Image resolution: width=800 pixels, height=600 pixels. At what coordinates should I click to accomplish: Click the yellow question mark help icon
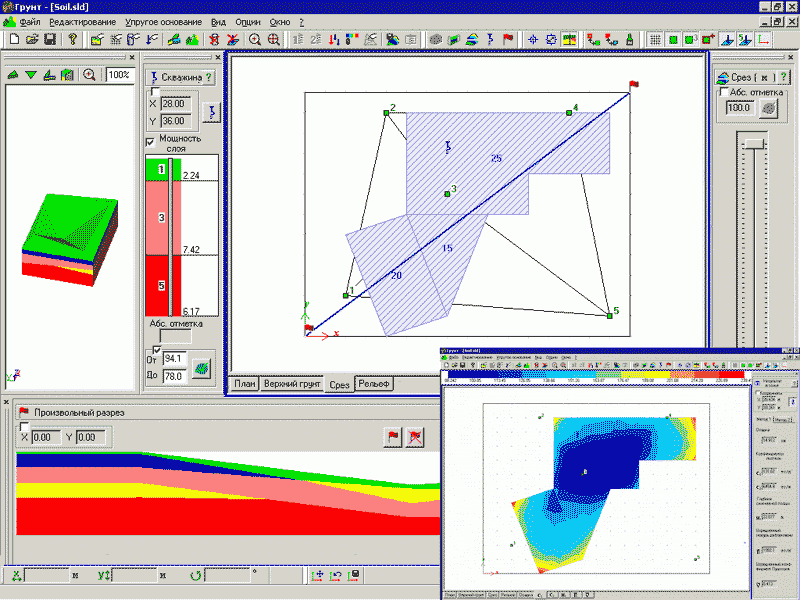tap(72, 40)
